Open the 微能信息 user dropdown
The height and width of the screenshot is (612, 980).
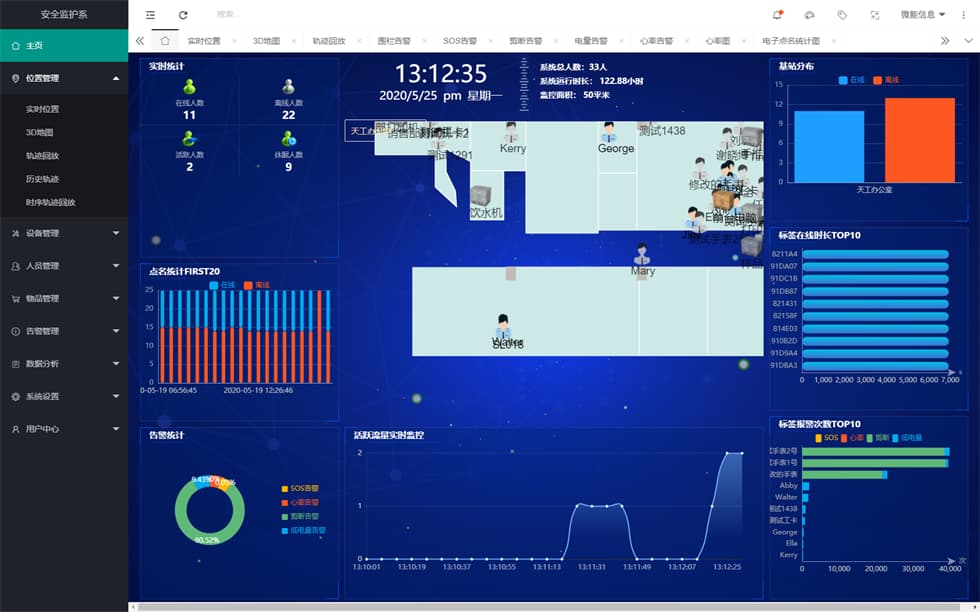pyautogui.click(x=922, y=15)
